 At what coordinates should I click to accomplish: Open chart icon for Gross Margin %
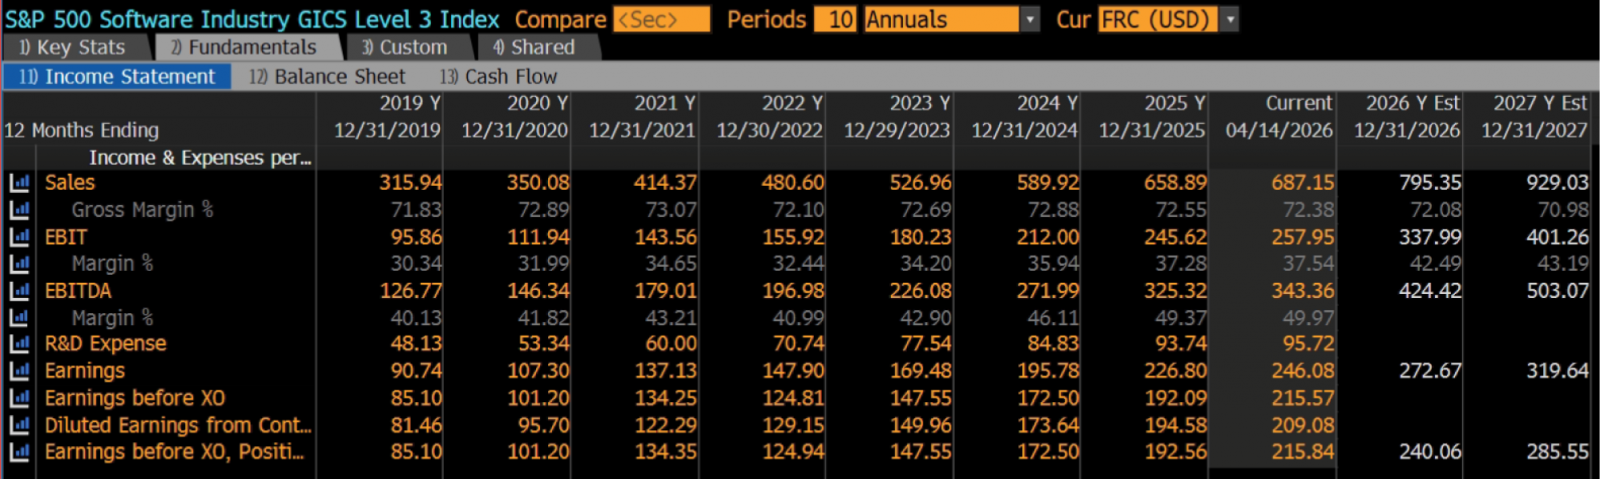19,210
